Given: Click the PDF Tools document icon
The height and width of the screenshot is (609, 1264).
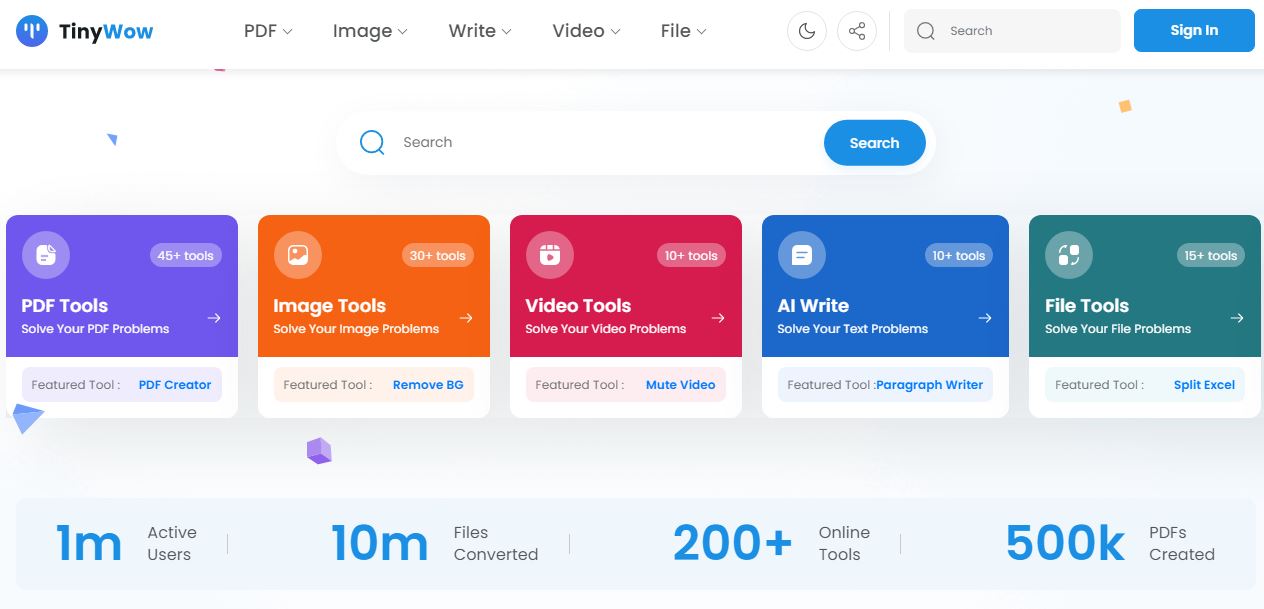Looking at the screenshot, I should tap(46, 255).
